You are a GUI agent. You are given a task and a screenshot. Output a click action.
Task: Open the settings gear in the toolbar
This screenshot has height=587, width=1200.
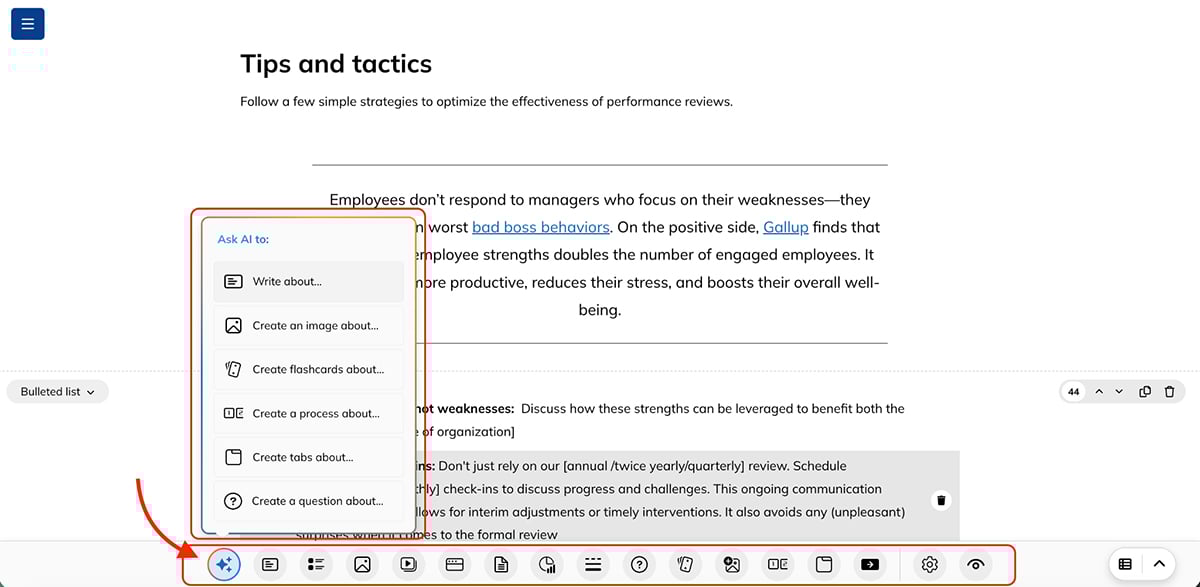click(x=929, y=564)
